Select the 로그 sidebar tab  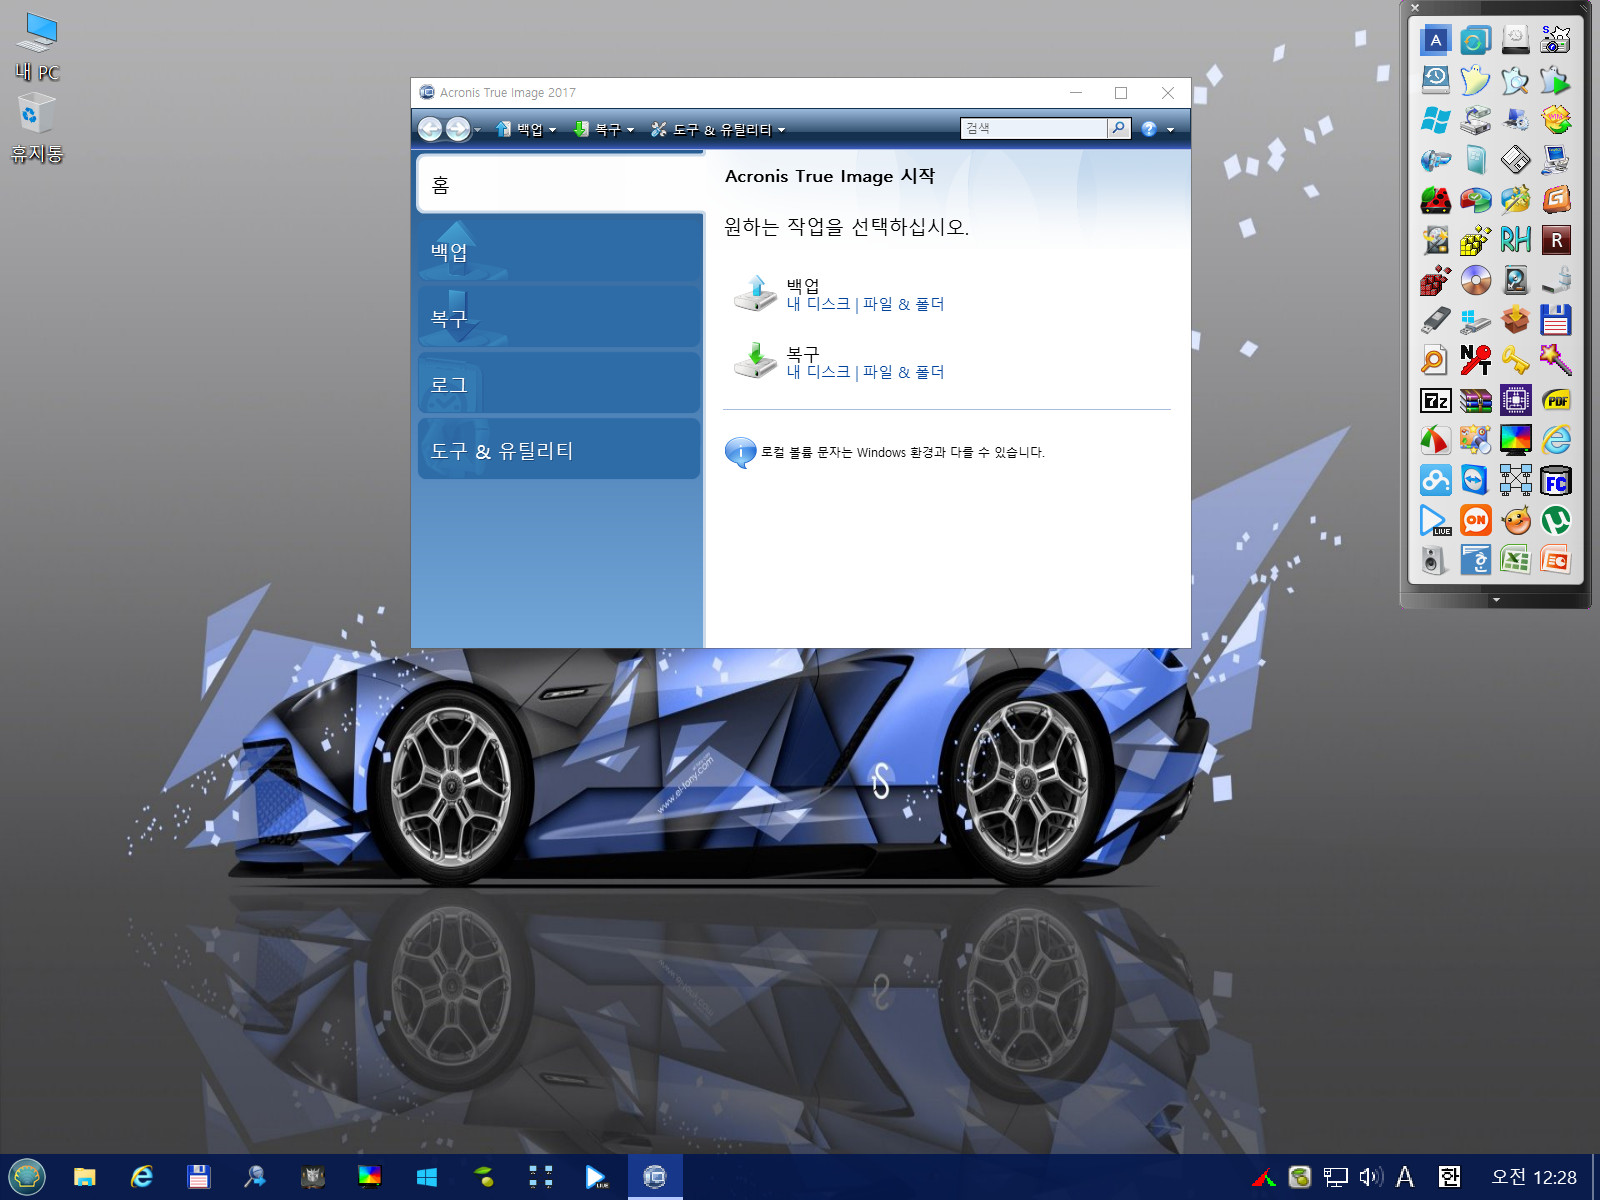(x=560, y=384)
